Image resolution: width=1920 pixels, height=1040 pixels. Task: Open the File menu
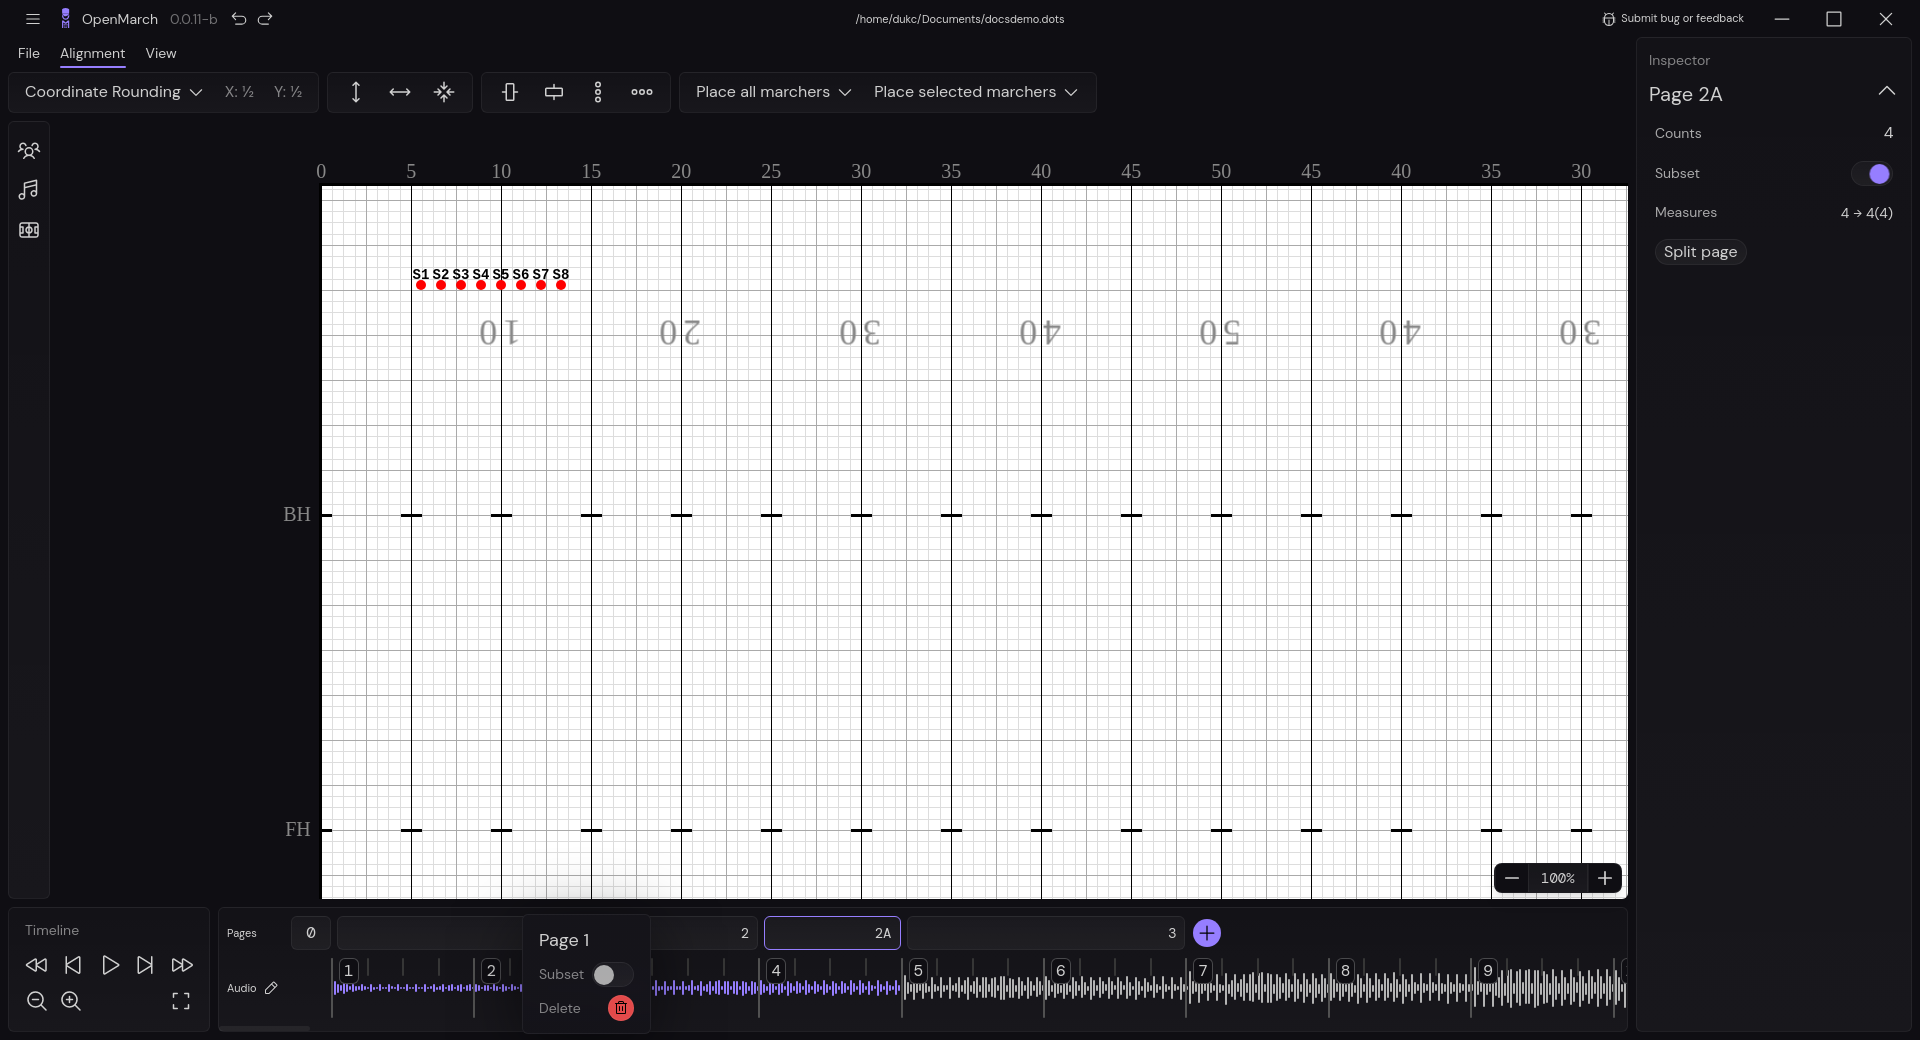coord(28,54)
